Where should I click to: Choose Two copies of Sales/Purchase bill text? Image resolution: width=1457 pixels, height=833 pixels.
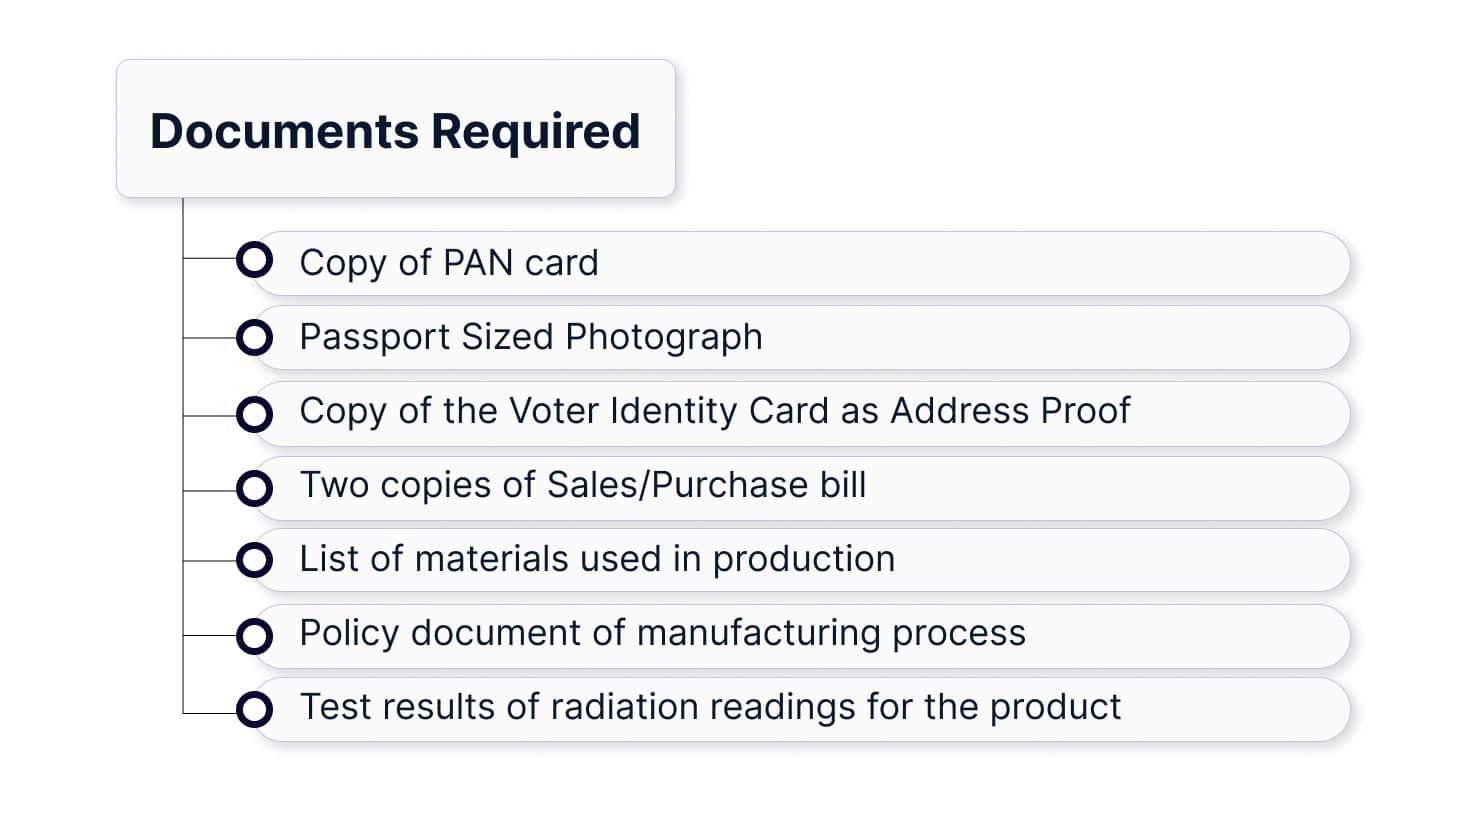[582, 485]
